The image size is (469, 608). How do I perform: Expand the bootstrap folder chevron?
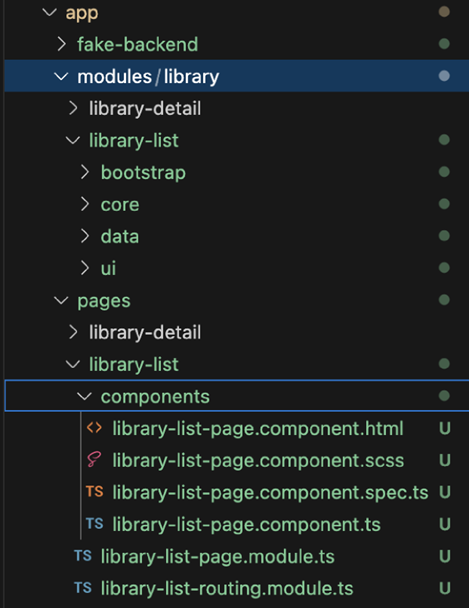click(x=84, y=172)
